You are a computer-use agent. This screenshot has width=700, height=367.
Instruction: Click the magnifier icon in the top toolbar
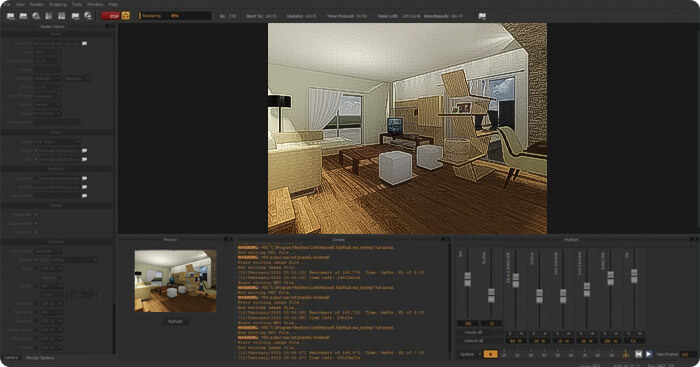coord(36,16)
